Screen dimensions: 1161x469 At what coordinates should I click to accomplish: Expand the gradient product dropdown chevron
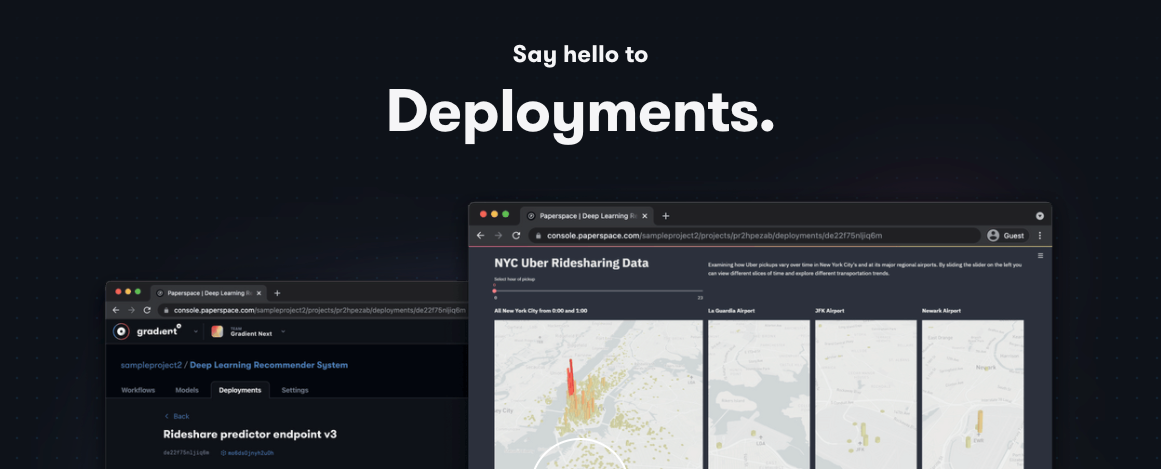[196, 332]
